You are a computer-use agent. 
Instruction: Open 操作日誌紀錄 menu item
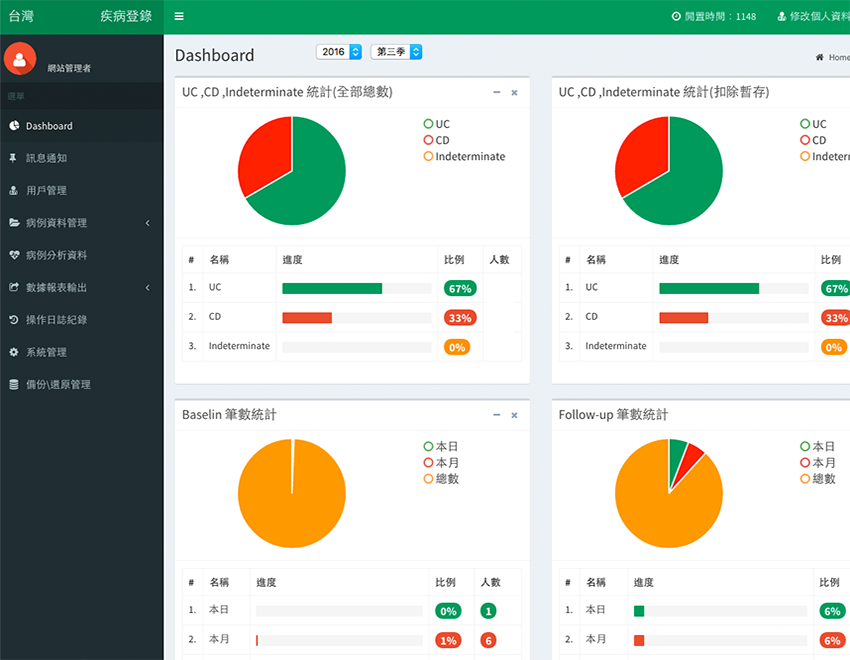click(82, 320)
